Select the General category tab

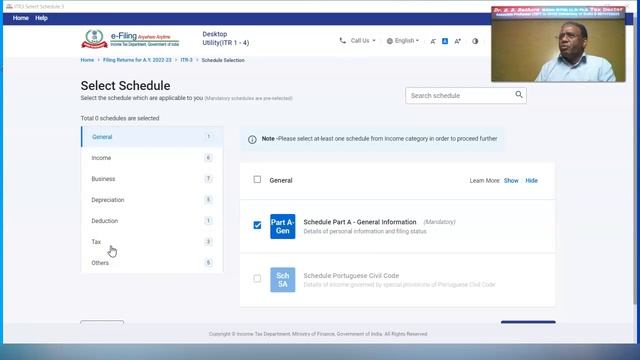(152, 137)
